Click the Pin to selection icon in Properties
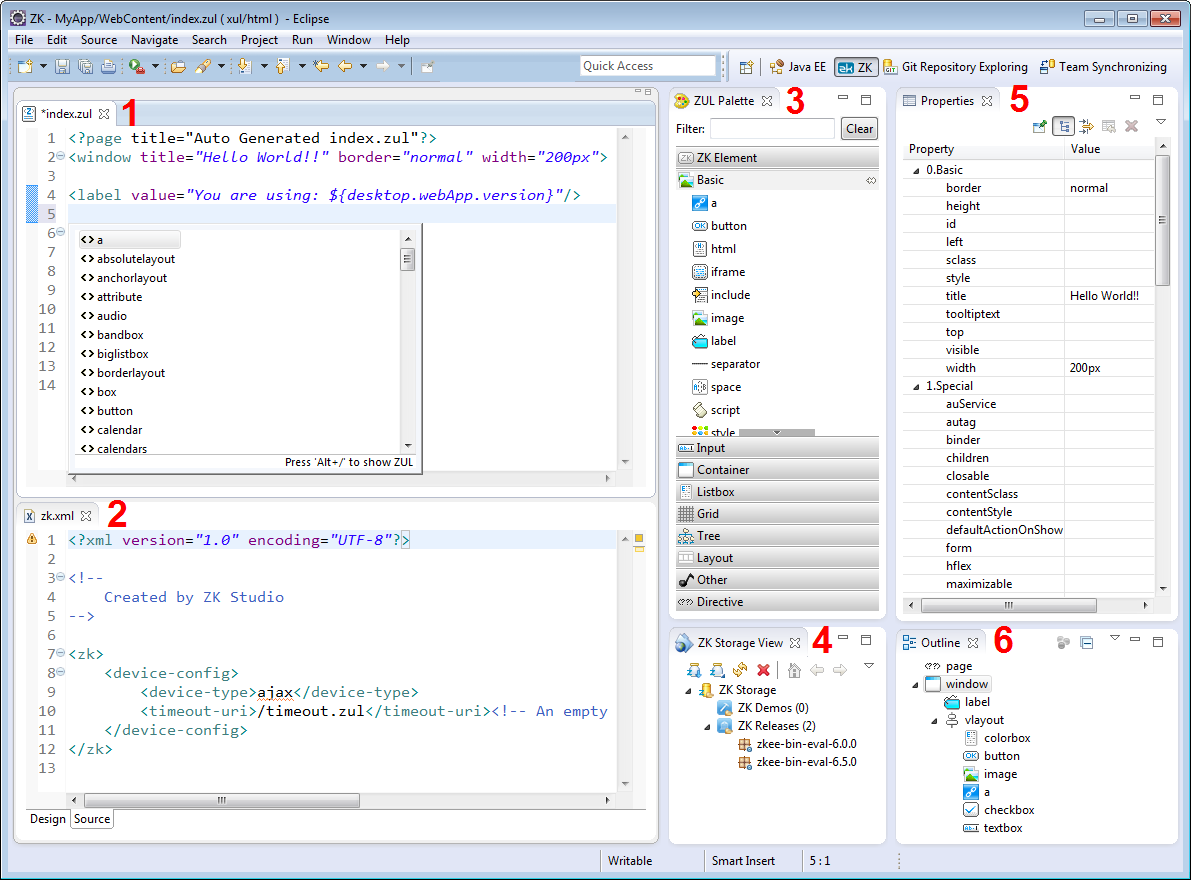 [x=1039, y=126]
